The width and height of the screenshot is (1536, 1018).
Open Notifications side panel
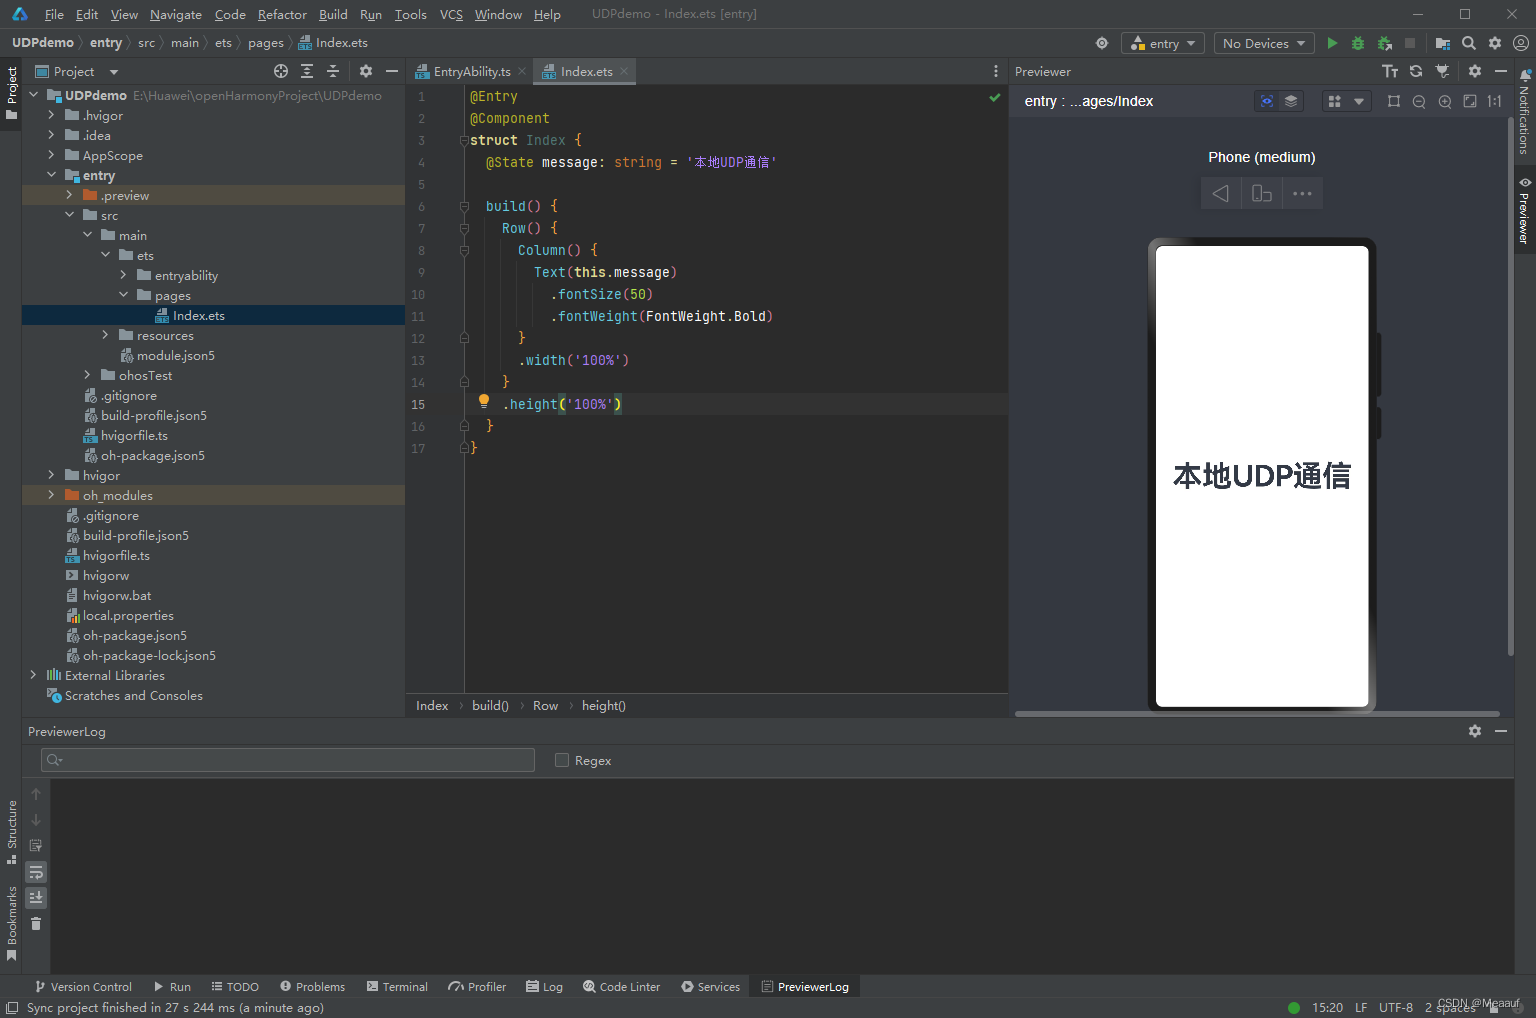pyautogui.click(x=1524, y=112)
